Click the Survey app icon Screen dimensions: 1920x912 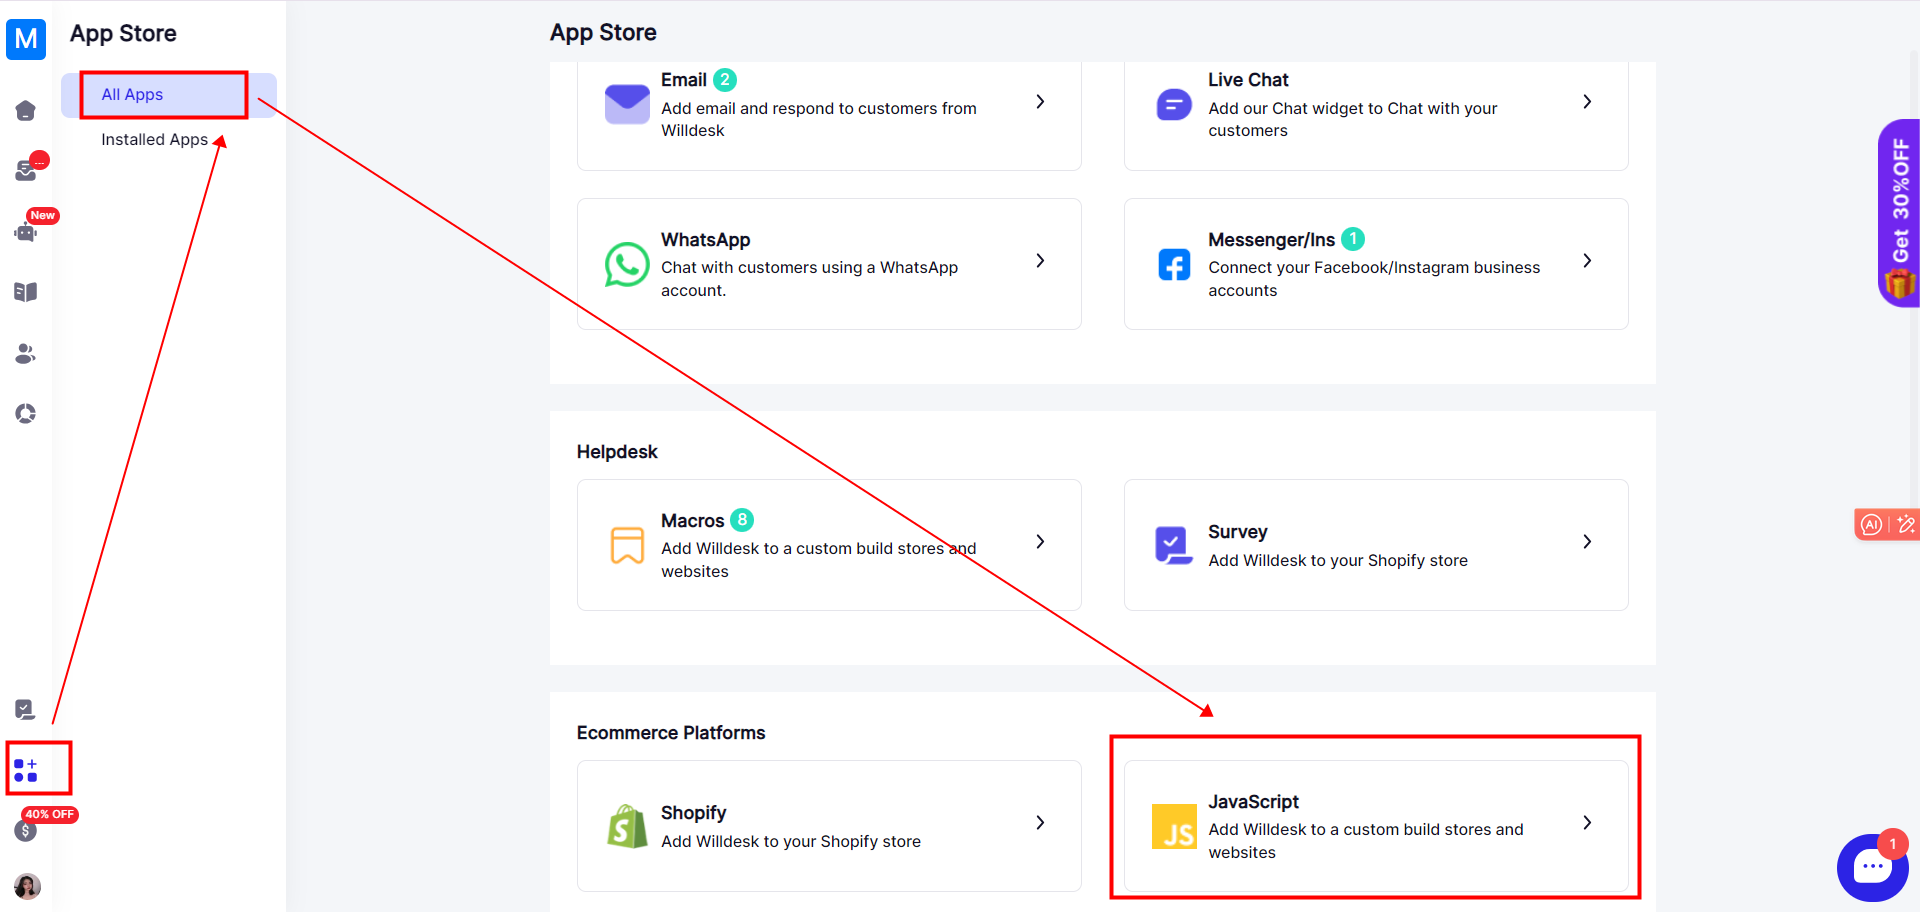[x=1173, y=546]
